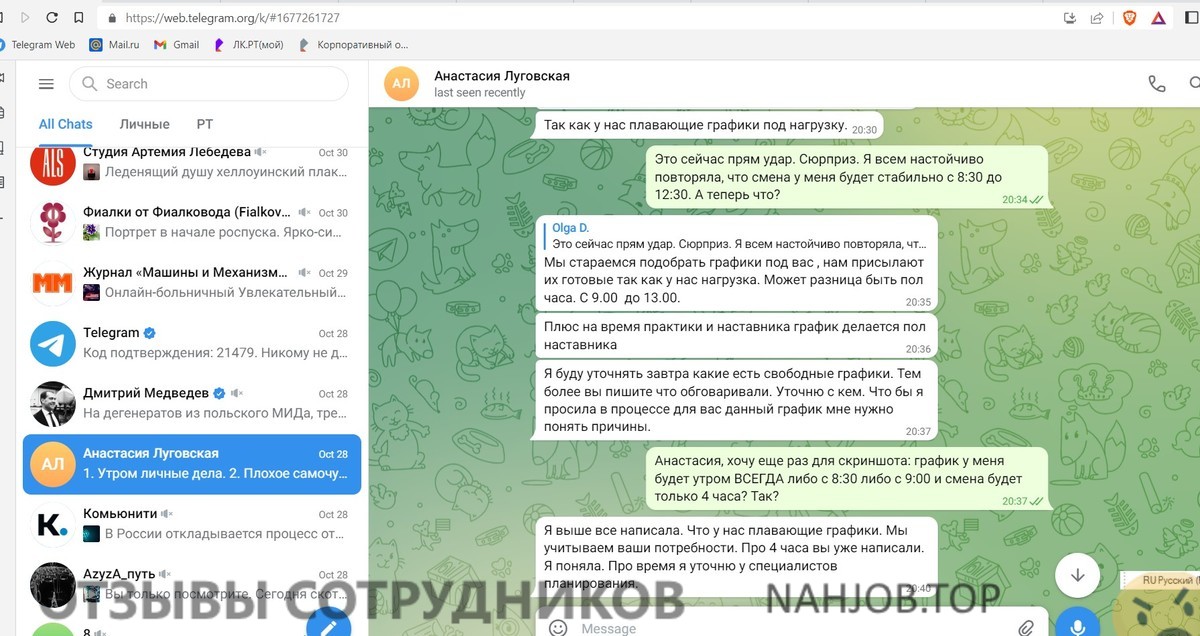Click the MM avatar of Машины и Механизмы
This screenshot has height=636, width=1200.
(53, 283)
